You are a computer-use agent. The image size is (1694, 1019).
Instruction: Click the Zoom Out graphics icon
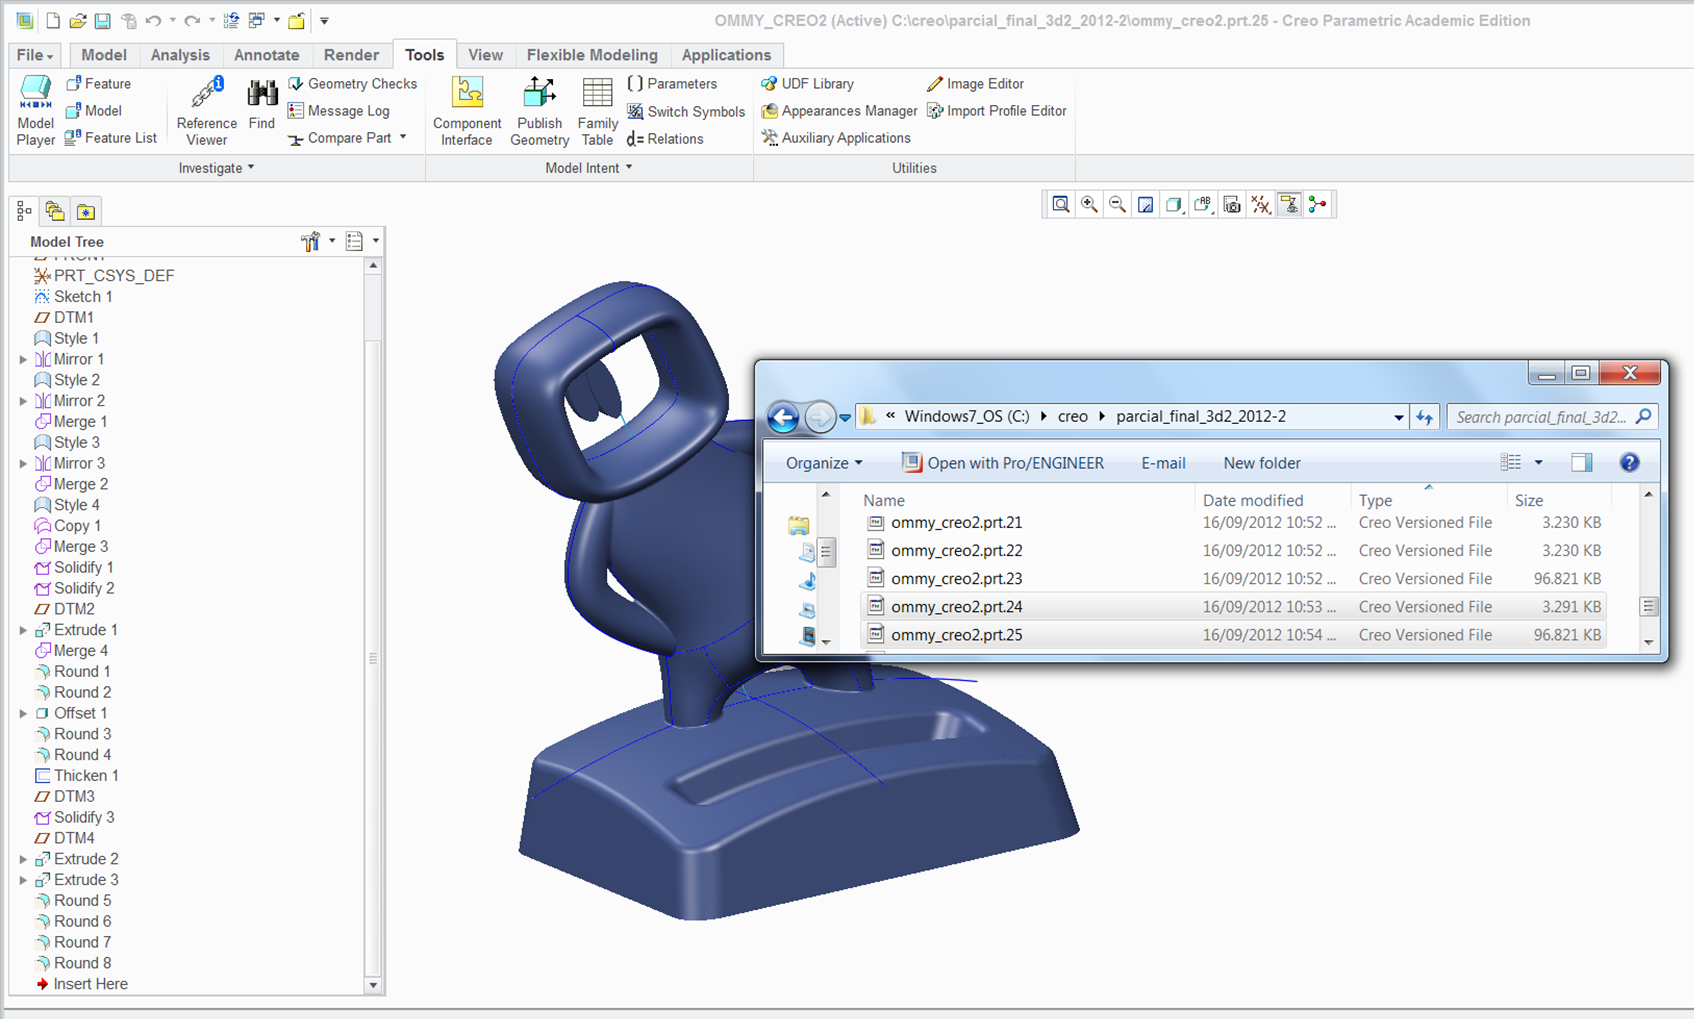tap(1117, 205)
